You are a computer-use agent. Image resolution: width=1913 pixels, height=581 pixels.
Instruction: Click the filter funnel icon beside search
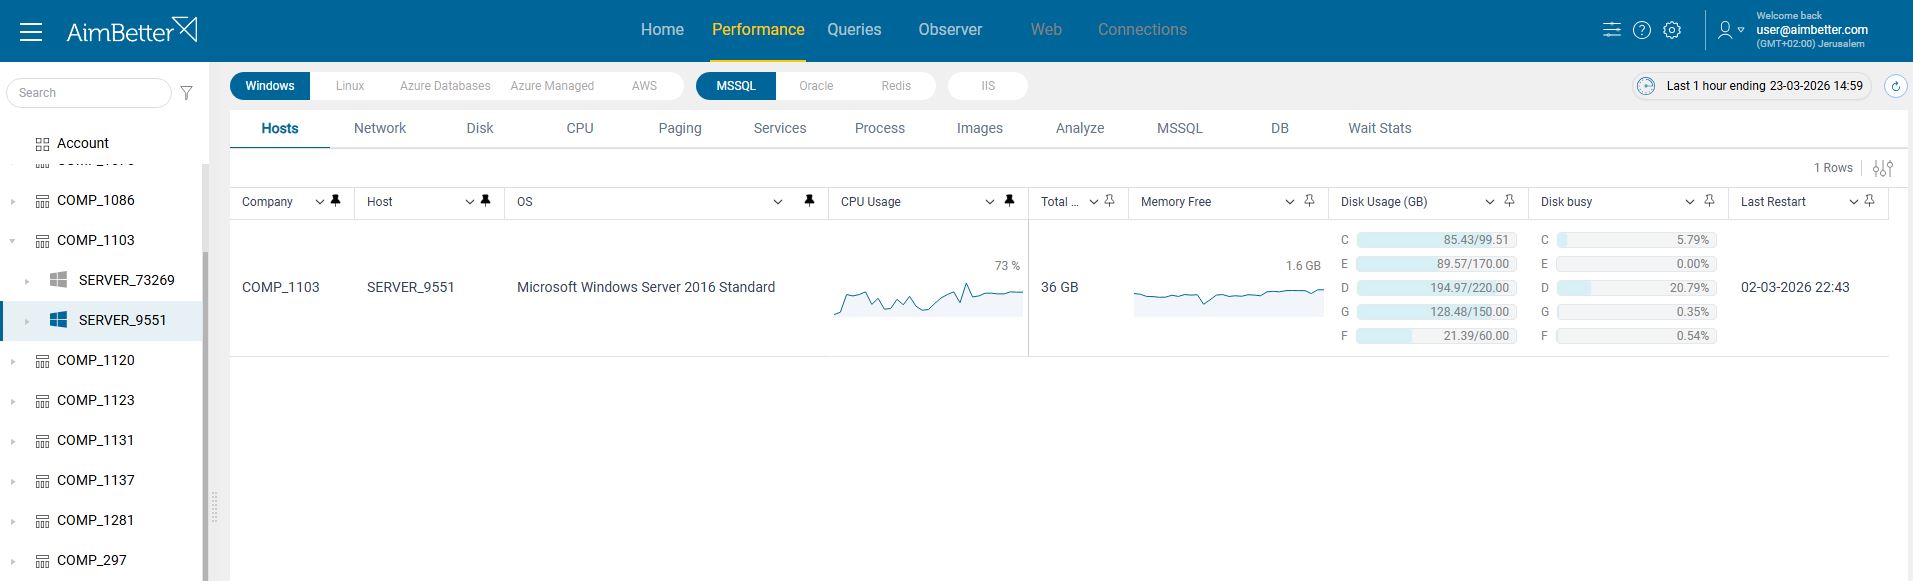[x=187, y=93]
